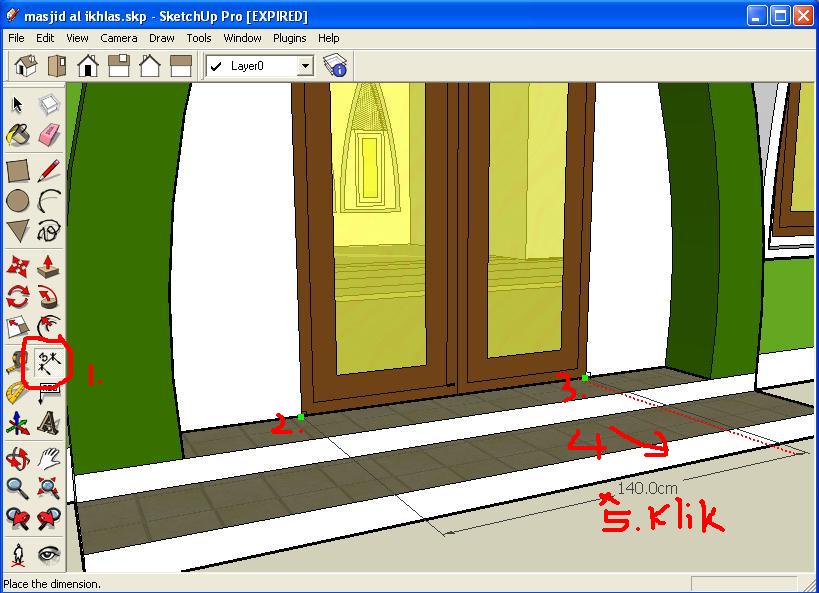Choose the 3D Text tool
The image size is (819, 593).
(x=49, y=423)
